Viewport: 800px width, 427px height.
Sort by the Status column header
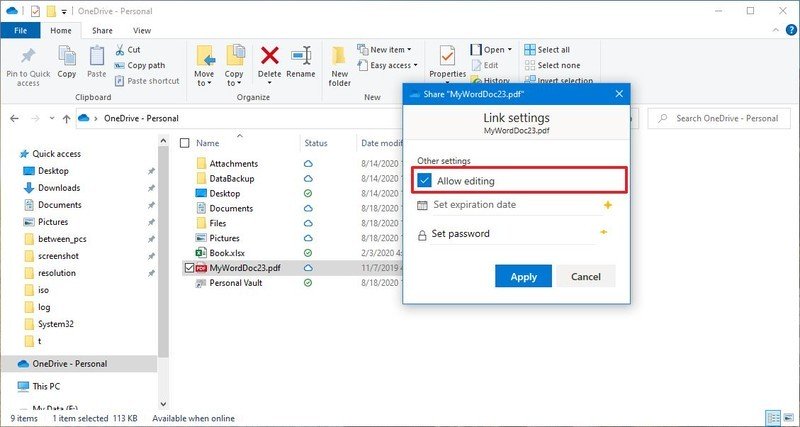[x=316, y=143]
